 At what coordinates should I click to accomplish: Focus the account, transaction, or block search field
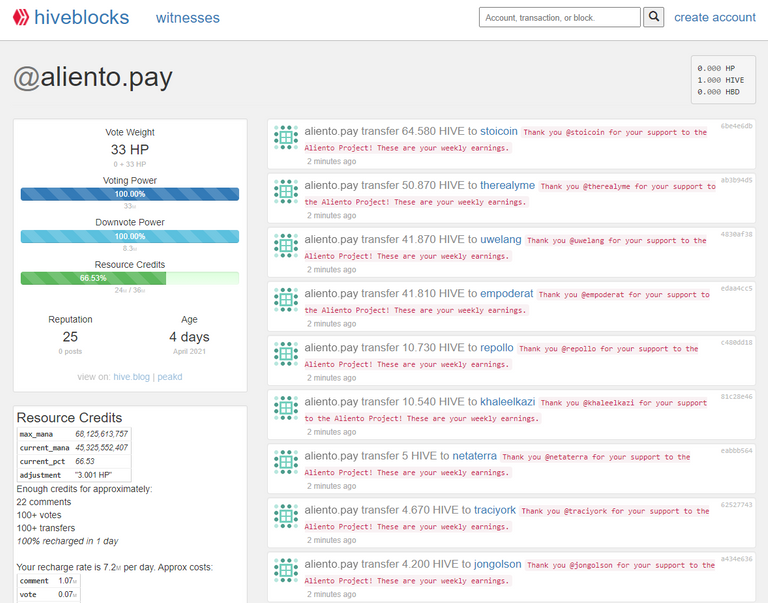tap(559, 17)
